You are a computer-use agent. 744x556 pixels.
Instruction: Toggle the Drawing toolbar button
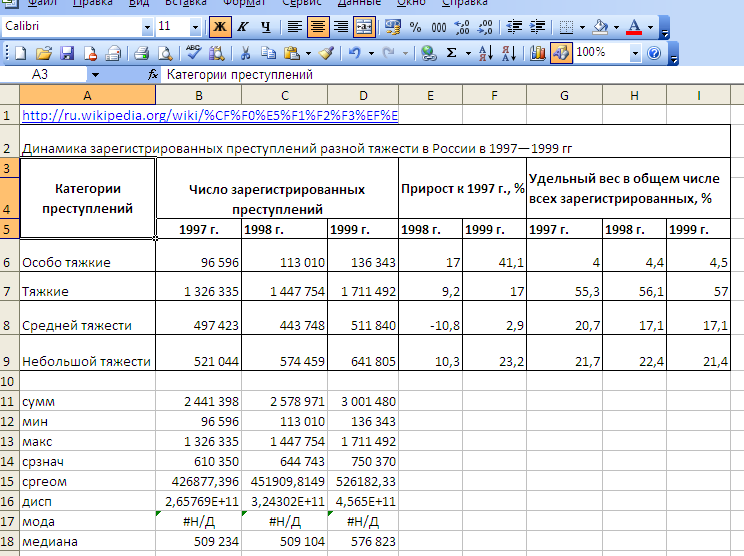point(561,53)
